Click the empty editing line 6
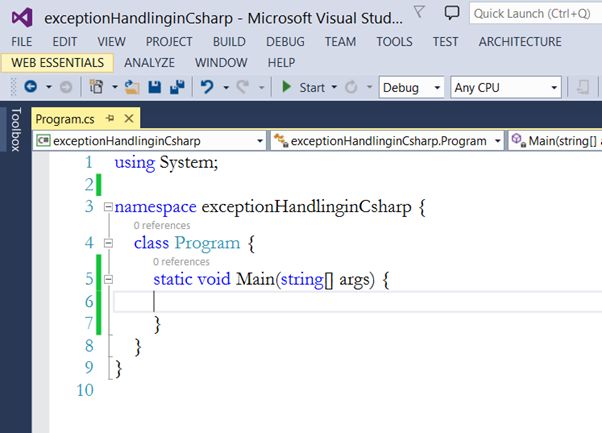 (x=357, y=301)
